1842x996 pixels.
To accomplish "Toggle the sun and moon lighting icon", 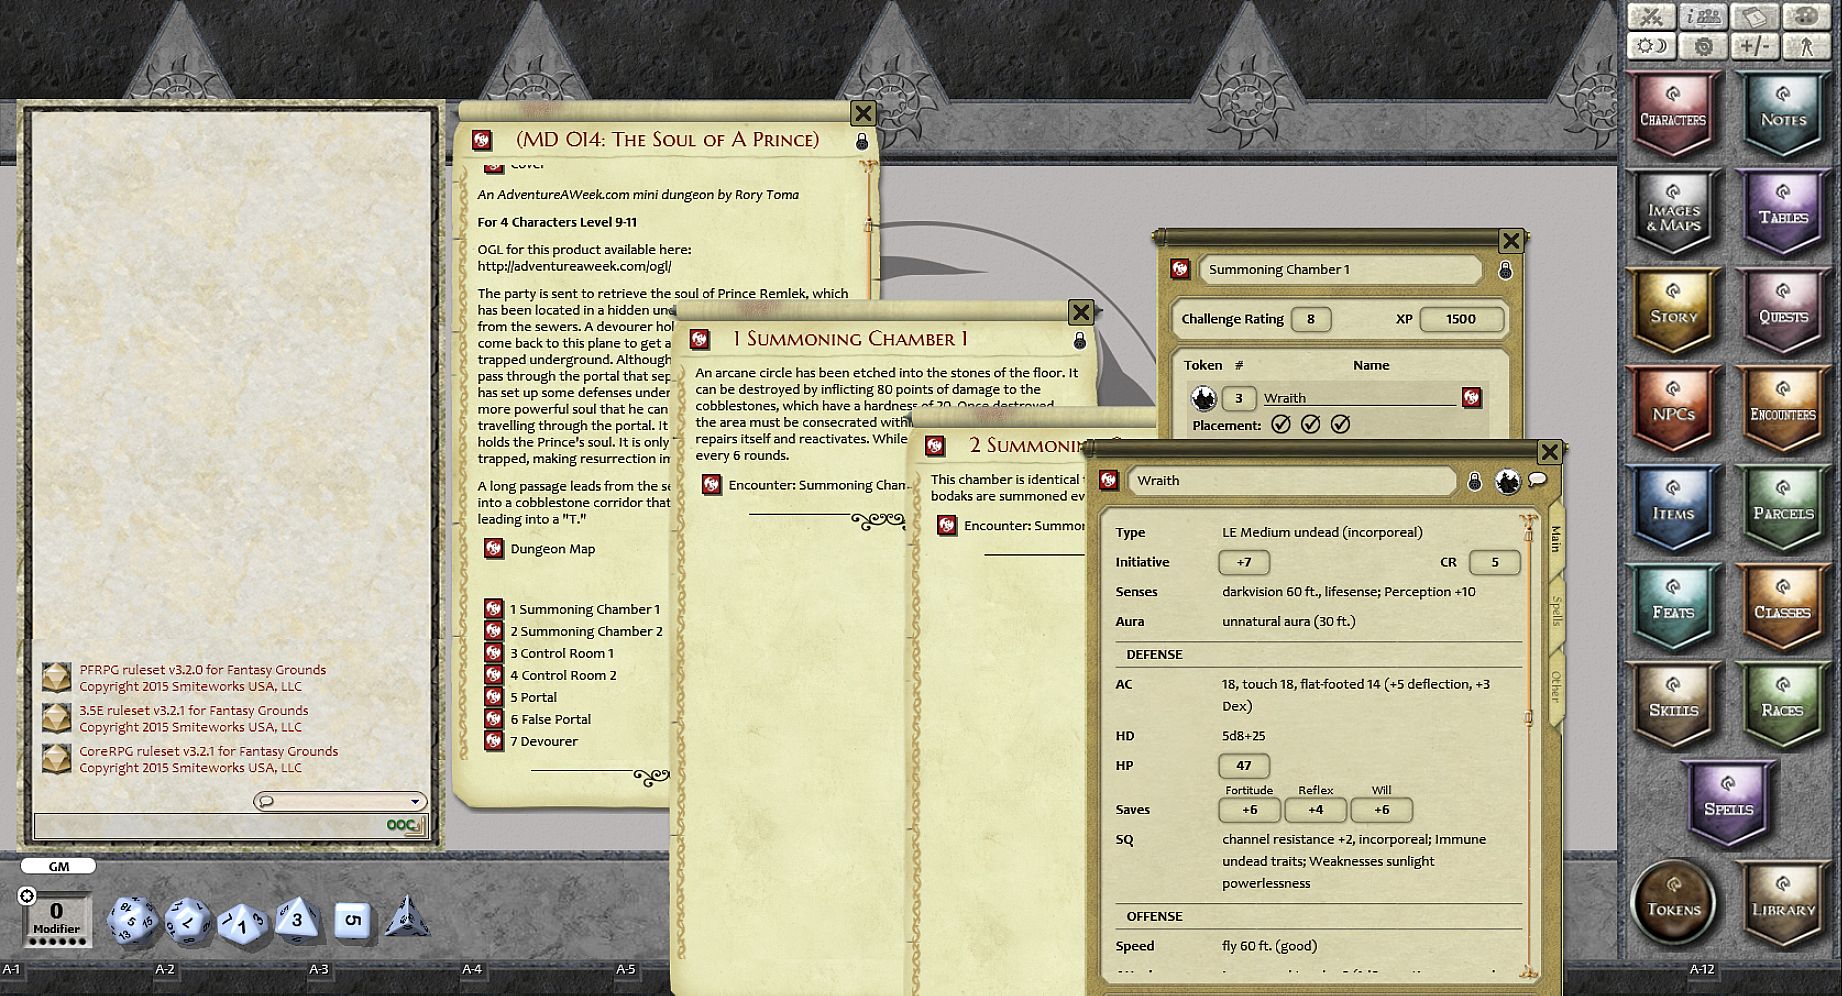I will coord(1651,46).
